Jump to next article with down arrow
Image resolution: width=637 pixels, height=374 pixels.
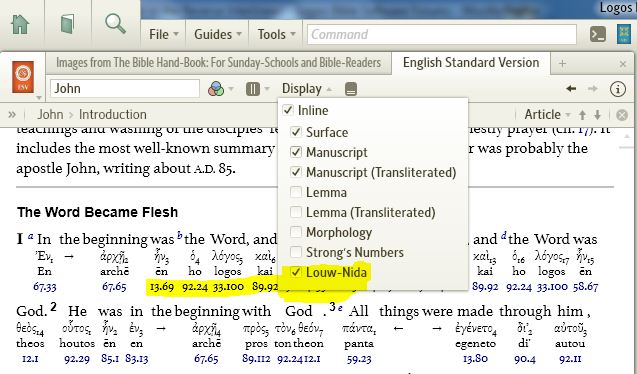[597, 115]
